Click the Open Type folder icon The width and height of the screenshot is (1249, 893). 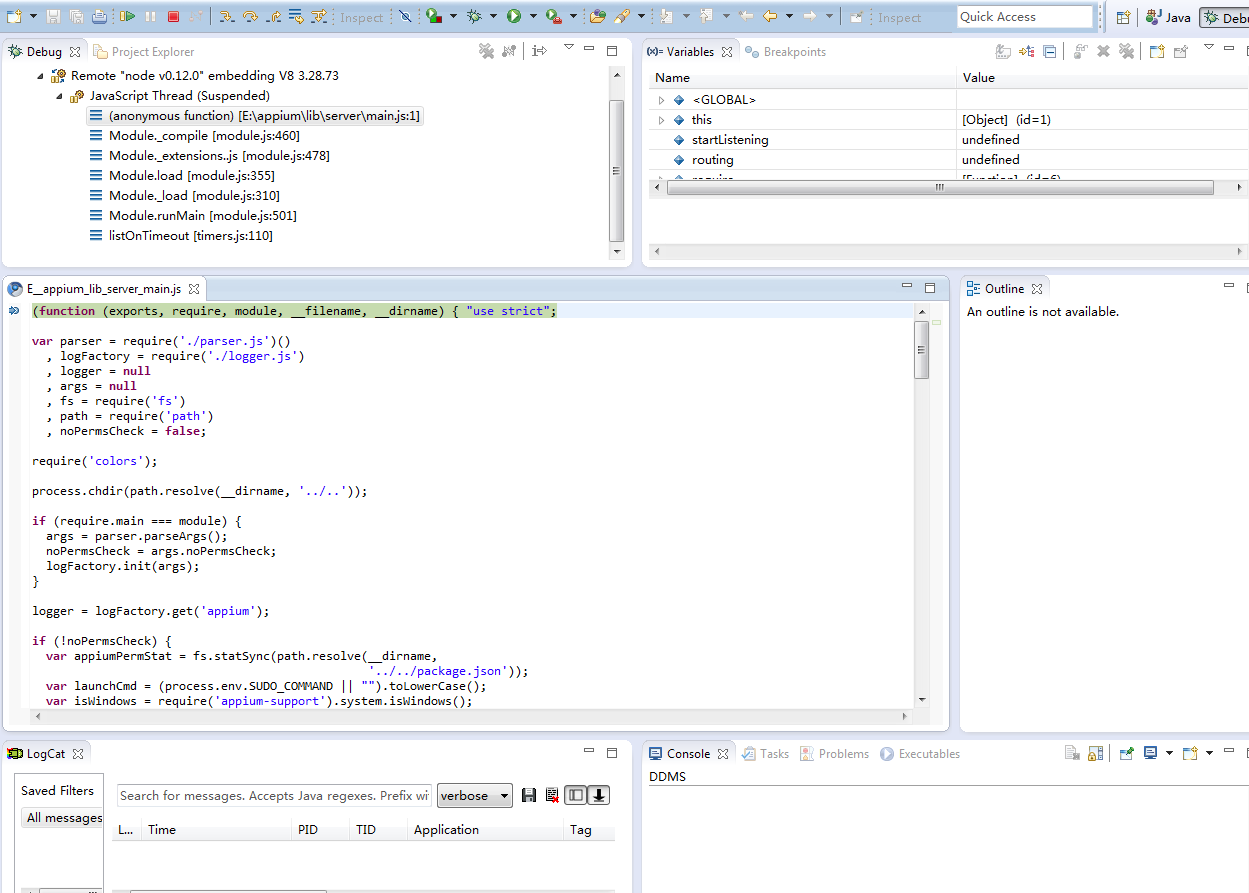[597, 16]
